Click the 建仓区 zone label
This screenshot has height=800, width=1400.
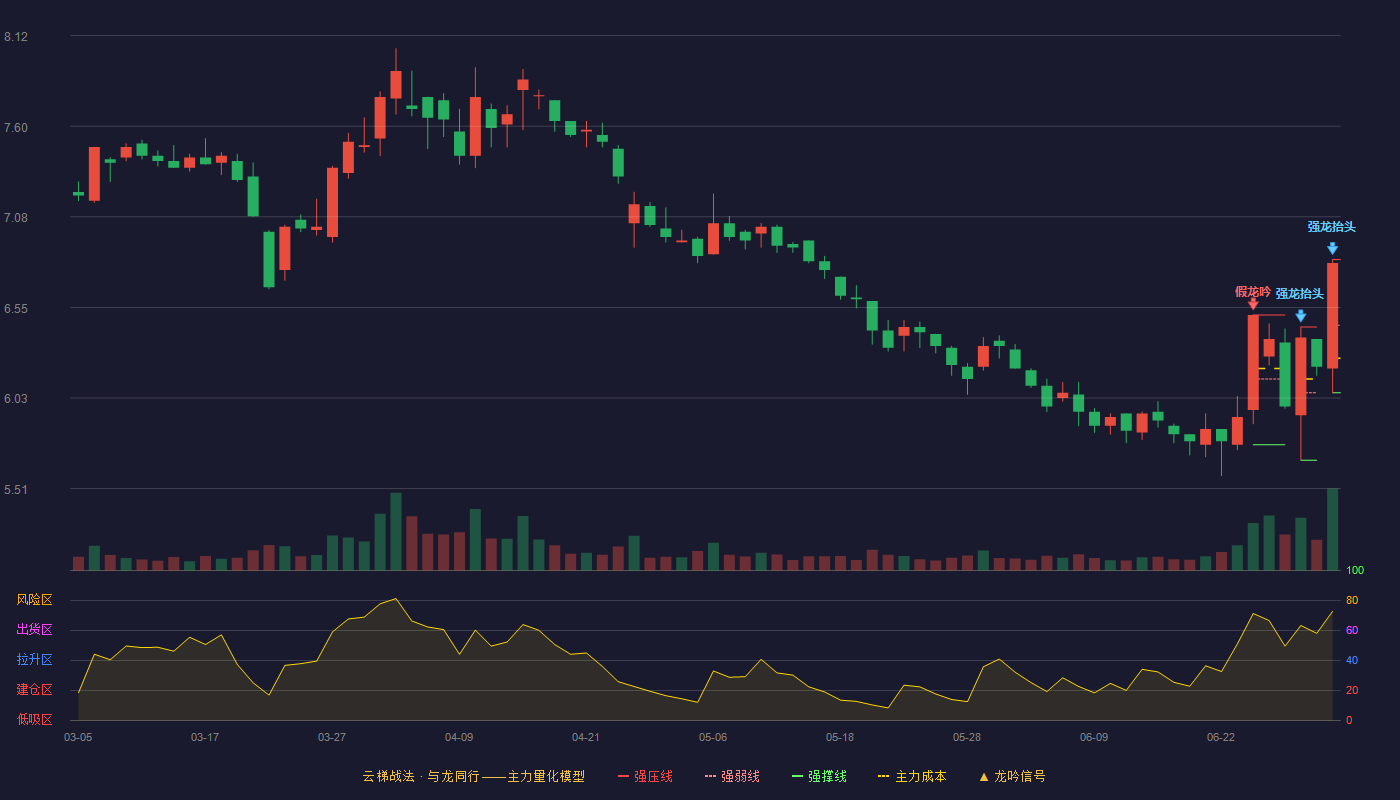point(34,690)
